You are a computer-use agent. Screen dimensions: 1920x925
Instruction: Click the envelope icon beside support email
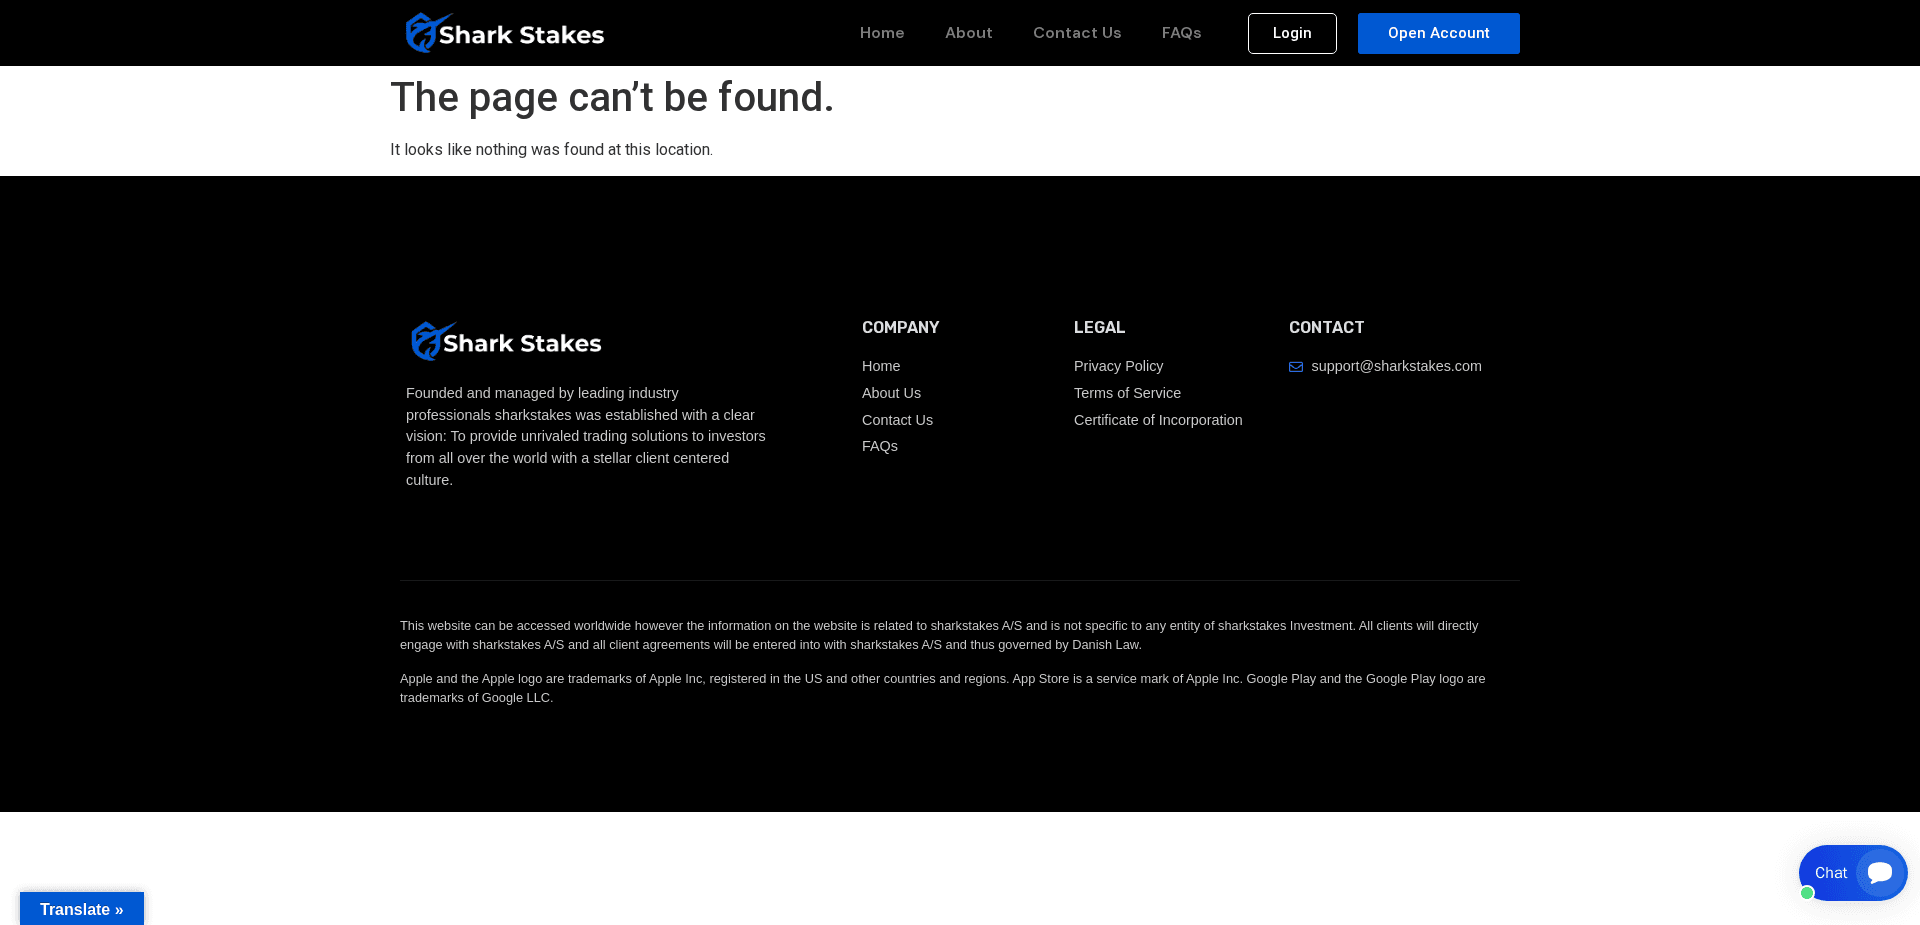[x=1296, y=367]
